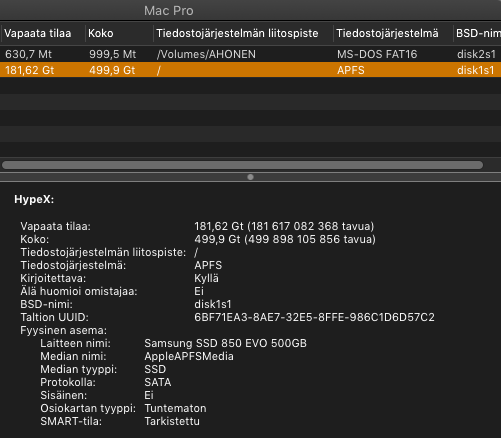Click the 999,5 Mt size cell
Viewport: 501px width, 438px height.
(112, 54)
